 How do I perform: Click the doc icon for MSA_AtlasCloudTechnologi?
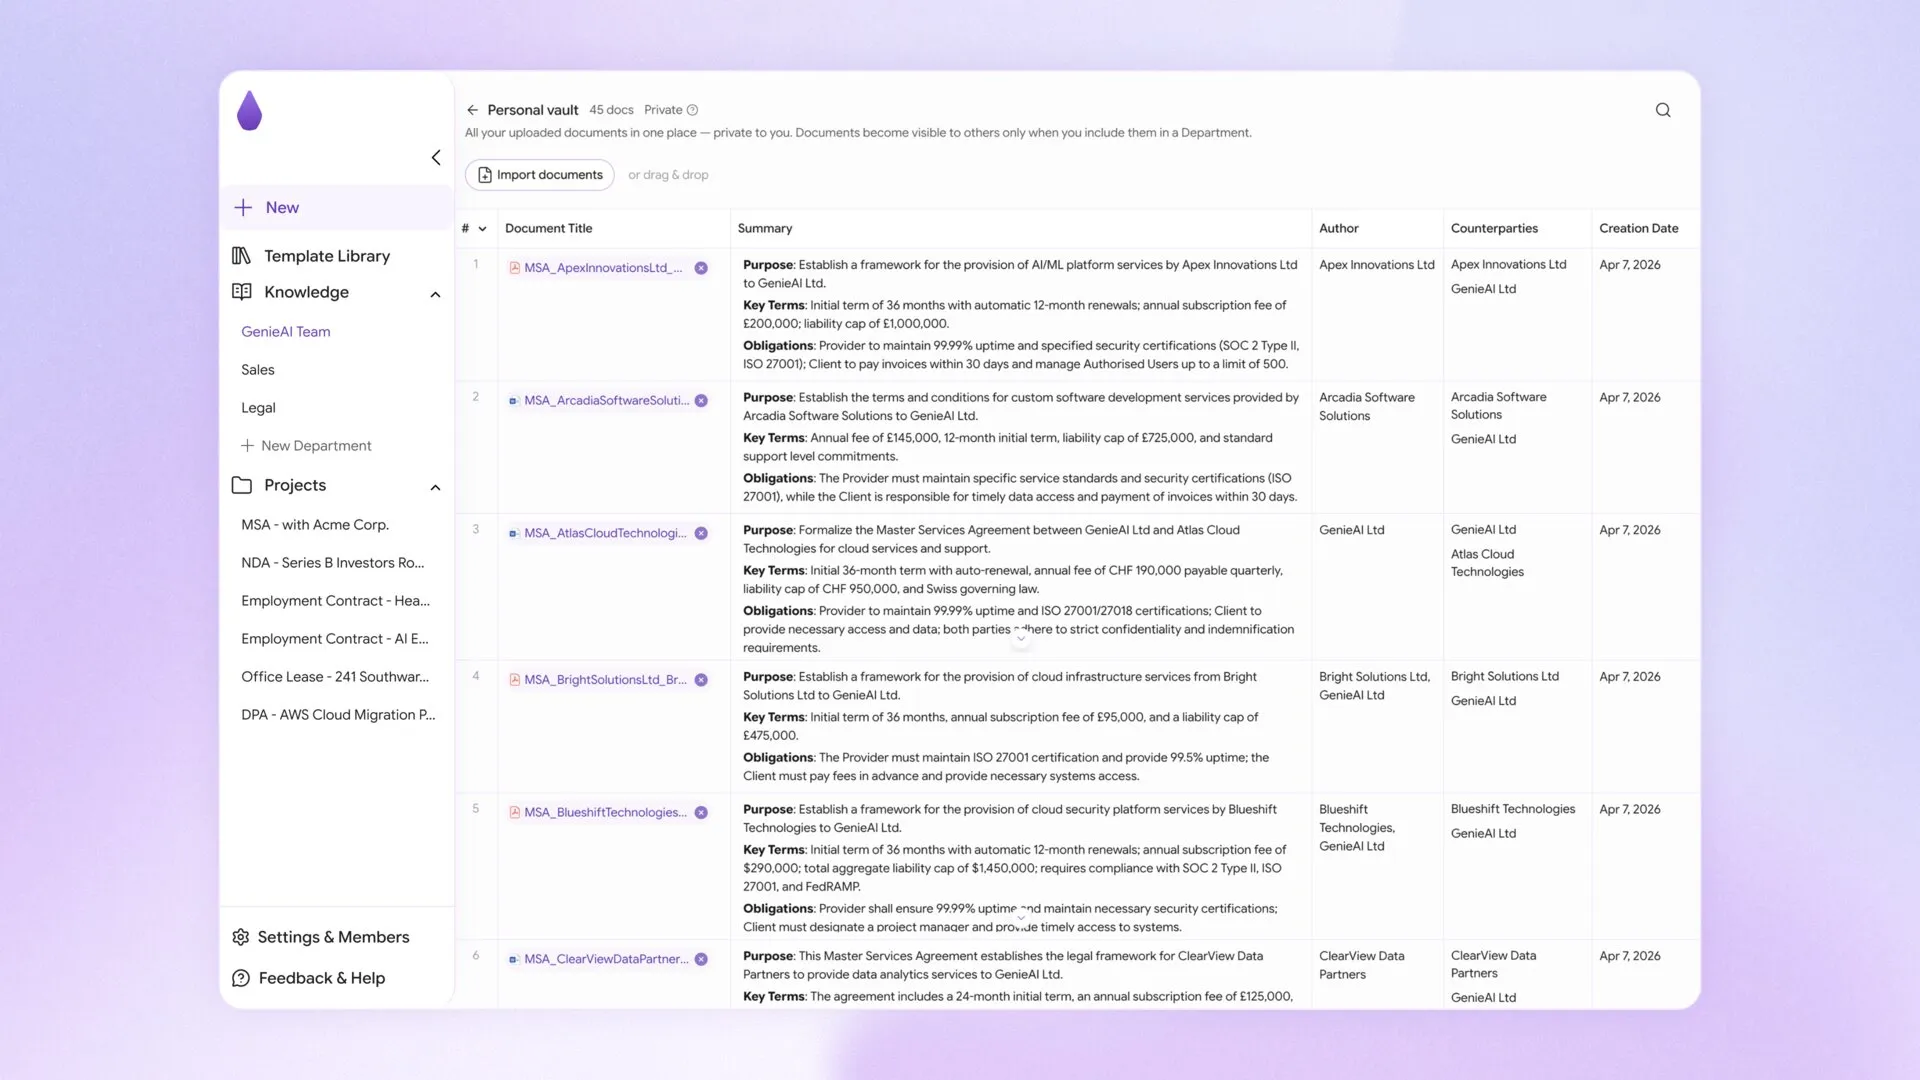513,534
